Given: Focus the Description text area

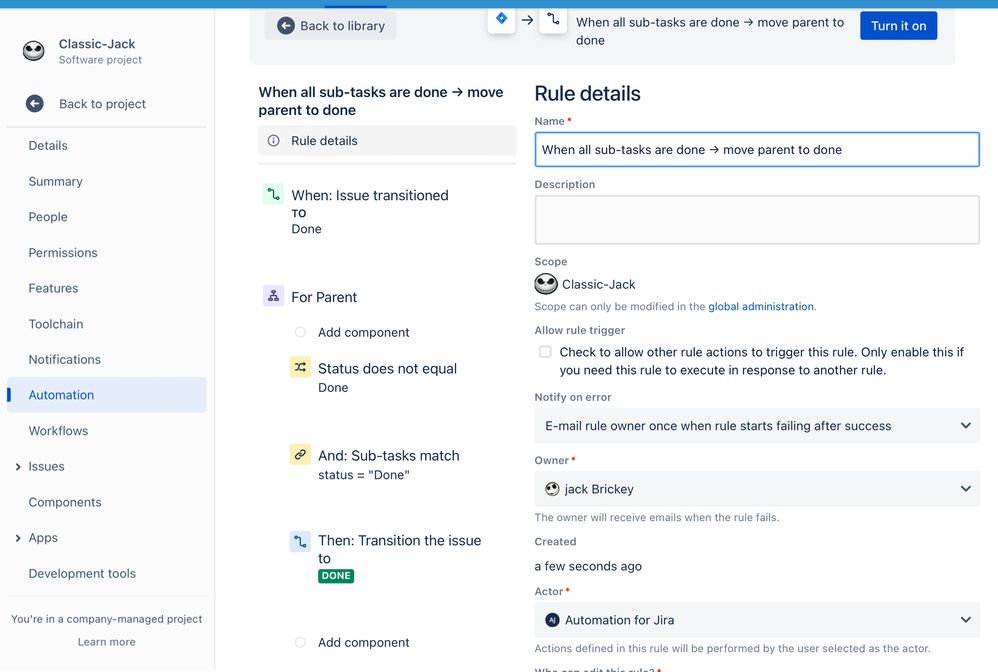Looking at the screenshot, I should tap(757, 220).
